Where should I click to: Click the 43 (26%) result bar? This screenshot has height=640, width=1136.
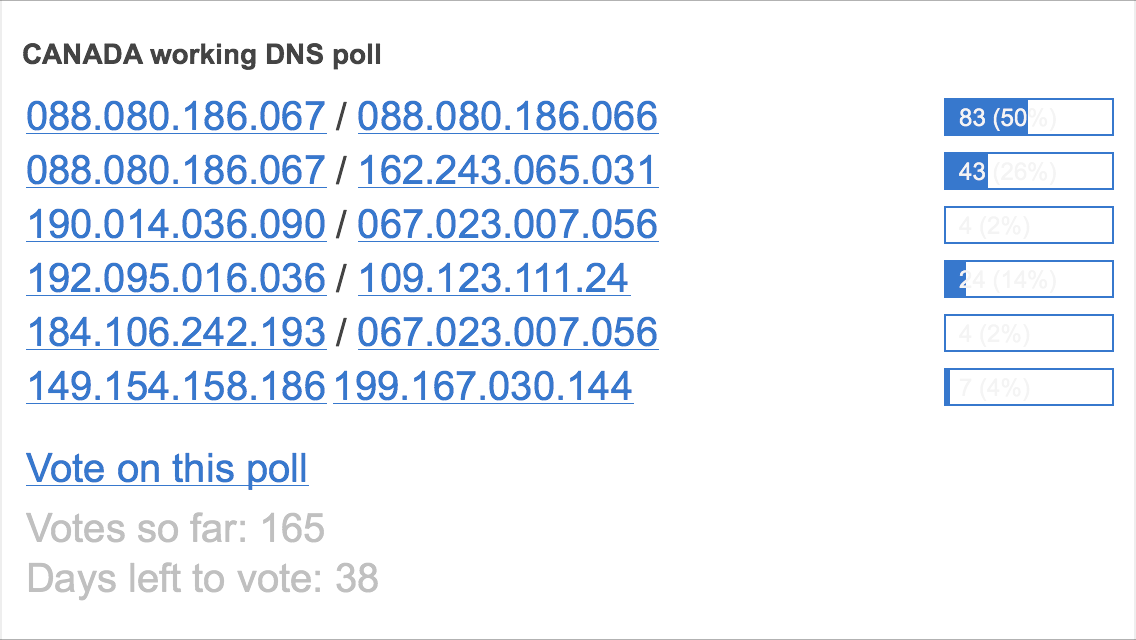coord(1029,171)
